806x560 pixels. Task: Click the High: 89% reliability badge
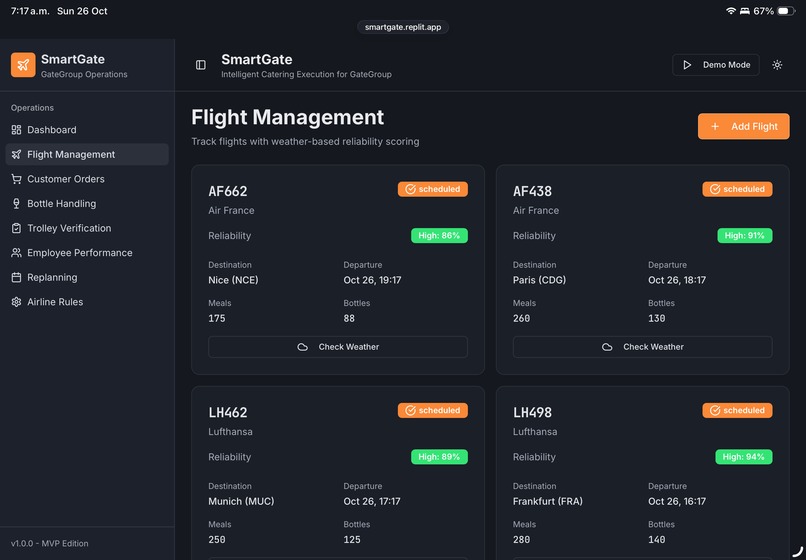point(439,457)
